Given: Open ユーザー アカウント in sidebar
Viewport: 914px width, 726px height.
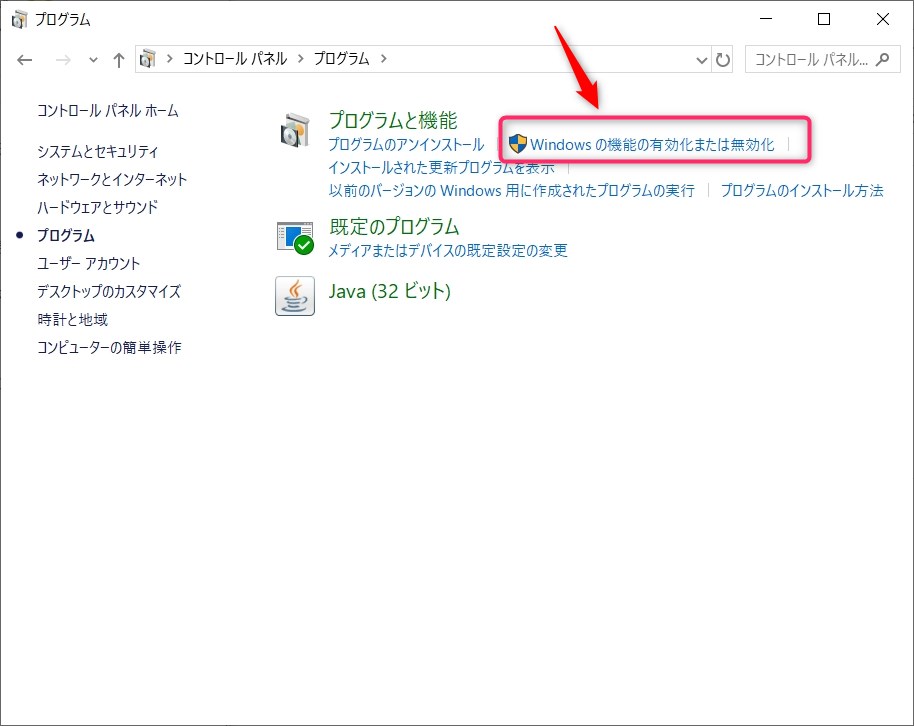Looking at the screenshot, I should pos(89,264).
